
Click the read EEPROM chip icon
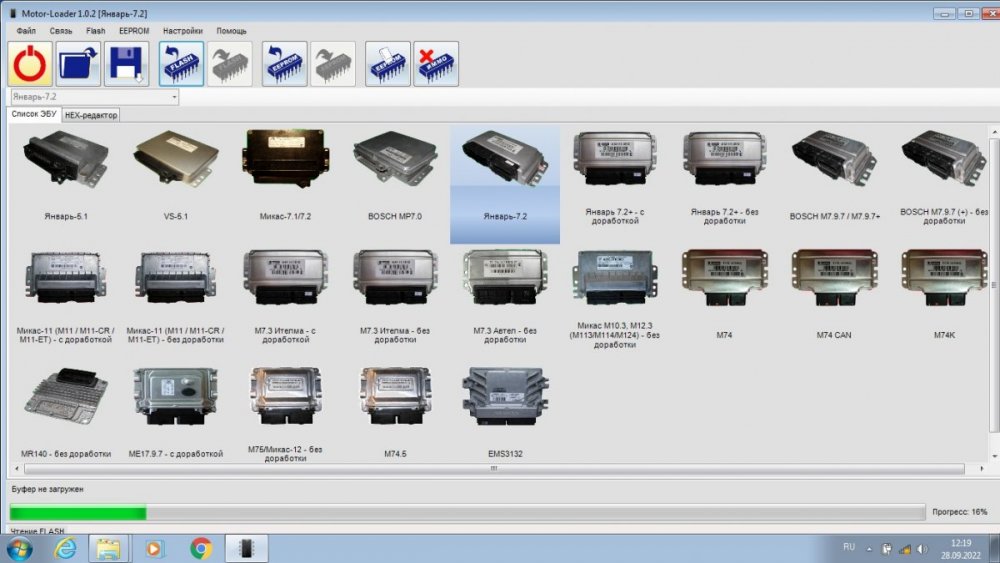point(284,64)
